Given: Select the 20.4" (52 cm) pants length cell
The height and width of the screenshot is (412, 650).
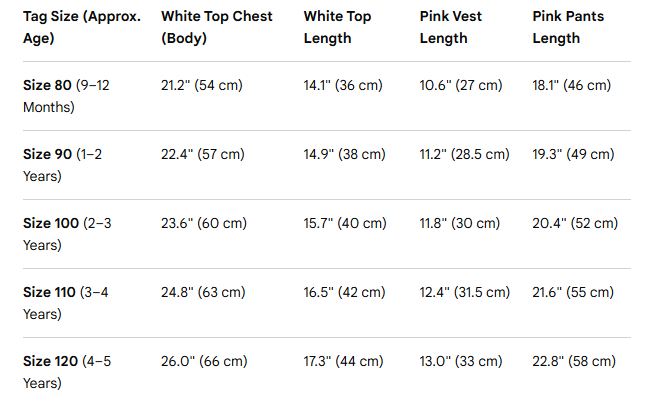Looking at the screenshot, I should coord(575,223).
